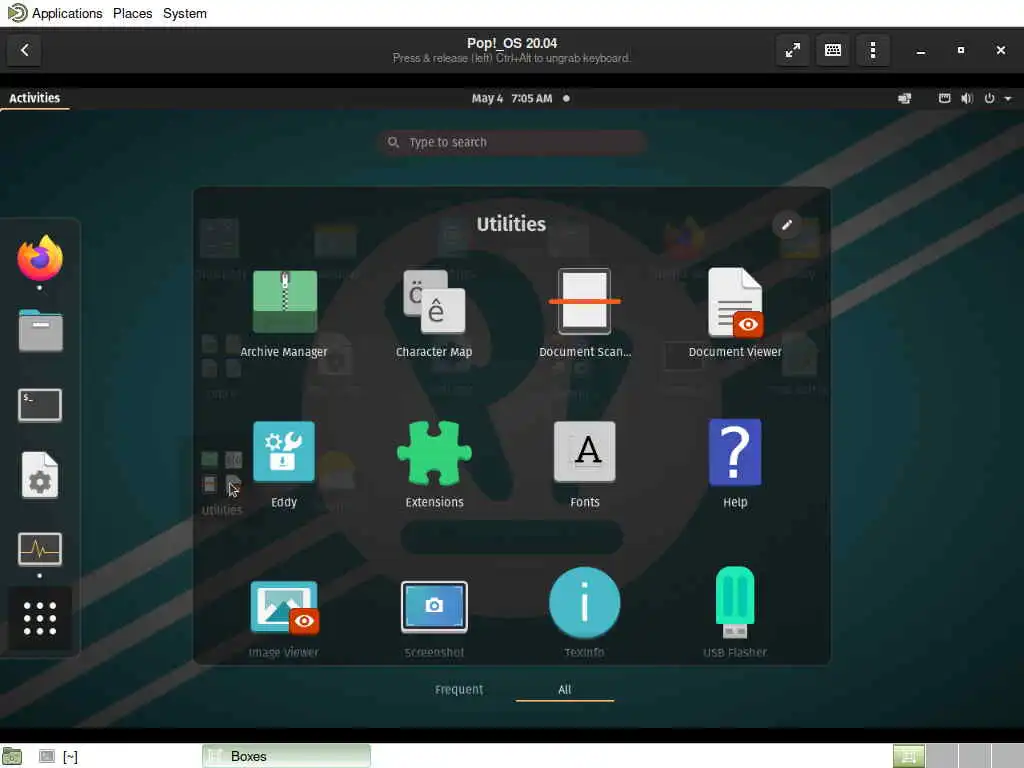1024x768 pixels.
Task: Click the Activities button
Action: tap(35, 98)
